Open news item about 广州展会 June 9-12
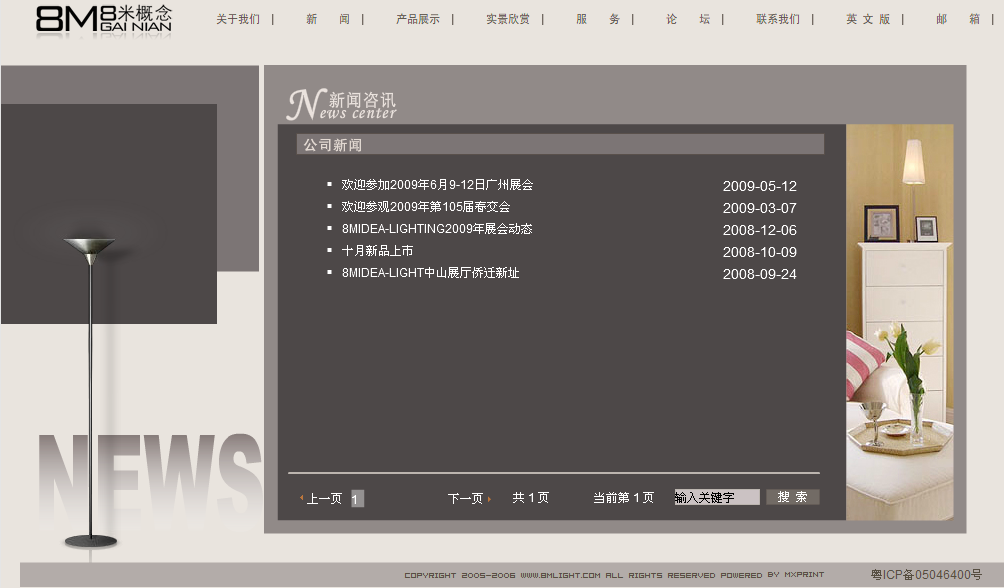 point(436,185)
